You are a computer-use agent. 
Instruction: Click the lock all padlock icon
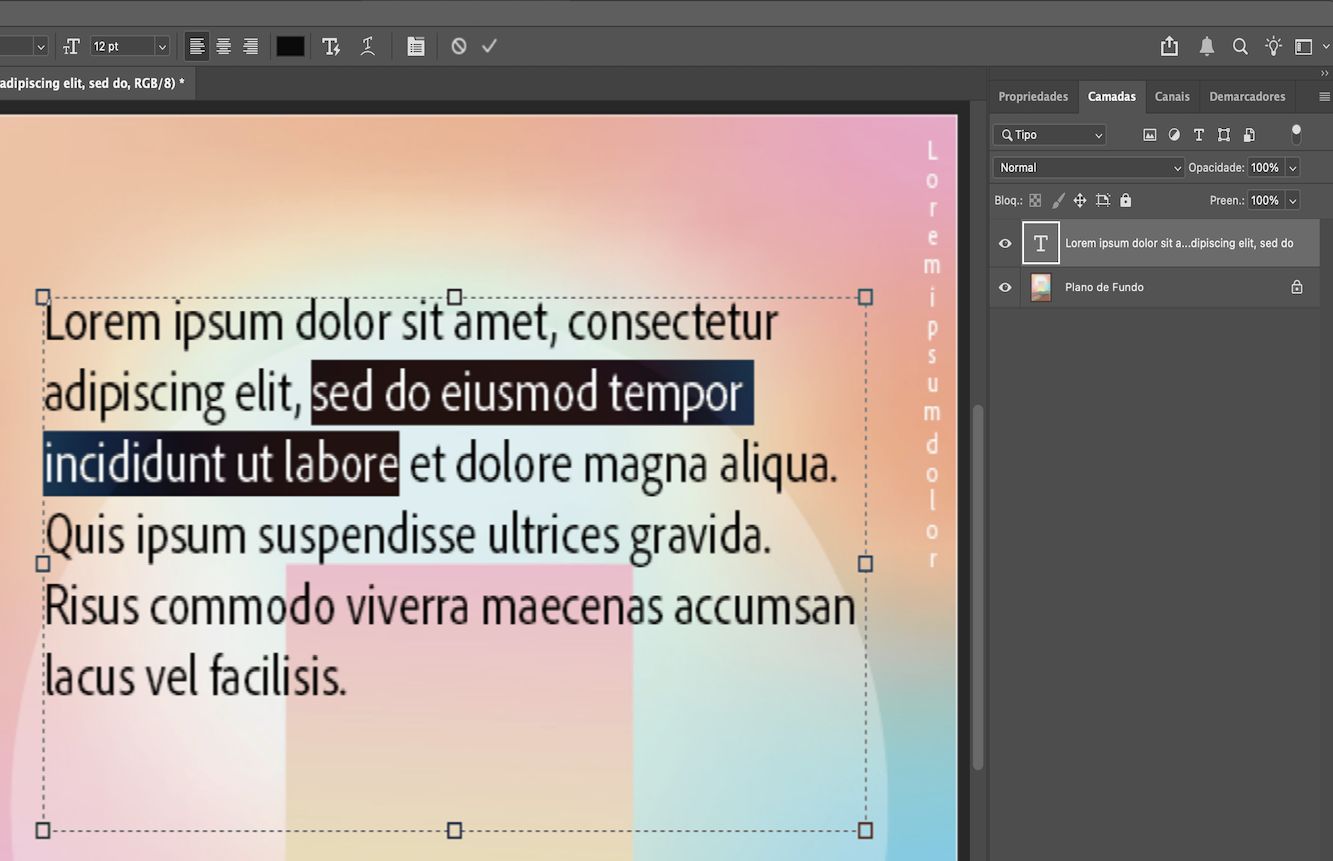coord(1125,200)
